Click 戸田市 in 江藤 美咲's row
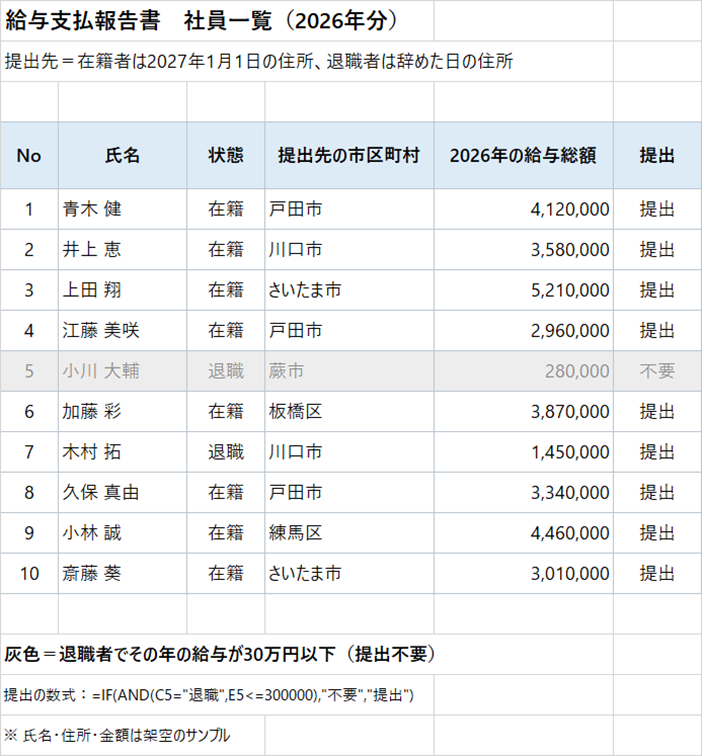Viewport: 702px width, 756px height. (x=349, y=331)
